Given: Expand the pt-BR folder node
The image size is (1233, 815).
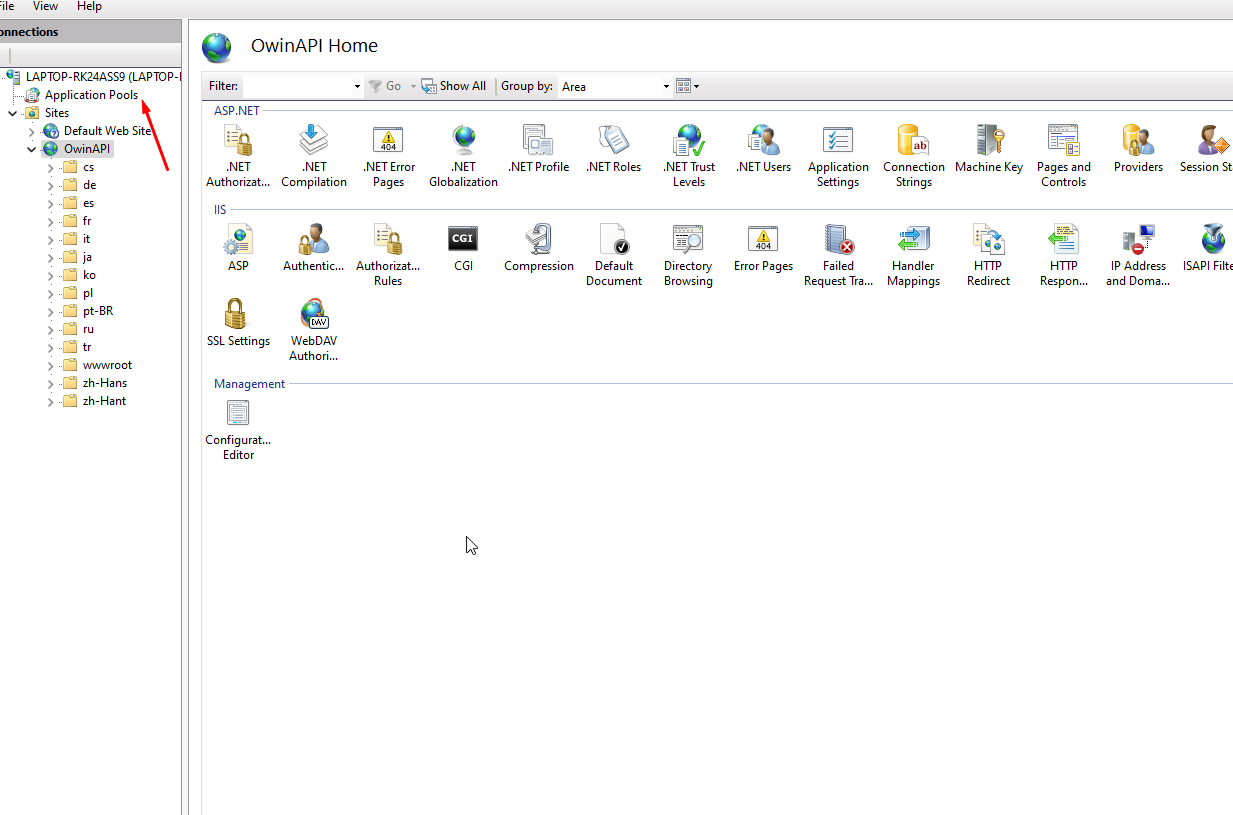Looking at the screenshot, I should [x=51, y=311].
